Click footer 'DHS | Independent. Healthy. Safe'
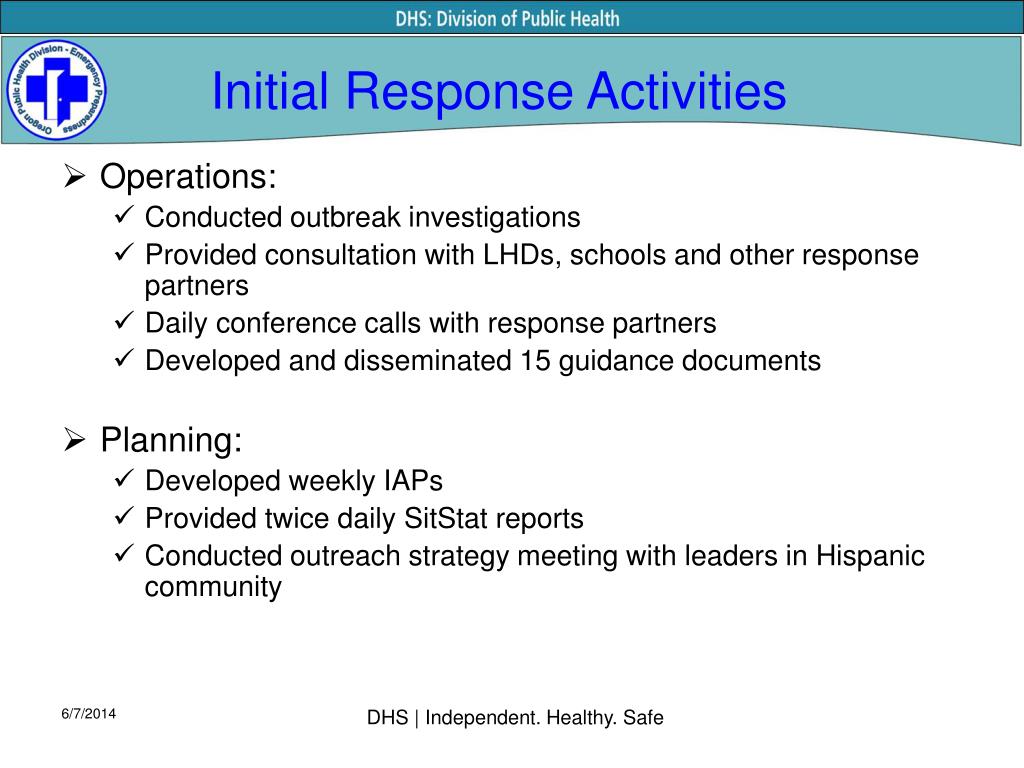Screen dimensions: 1024x768 [x=515, y=718]
